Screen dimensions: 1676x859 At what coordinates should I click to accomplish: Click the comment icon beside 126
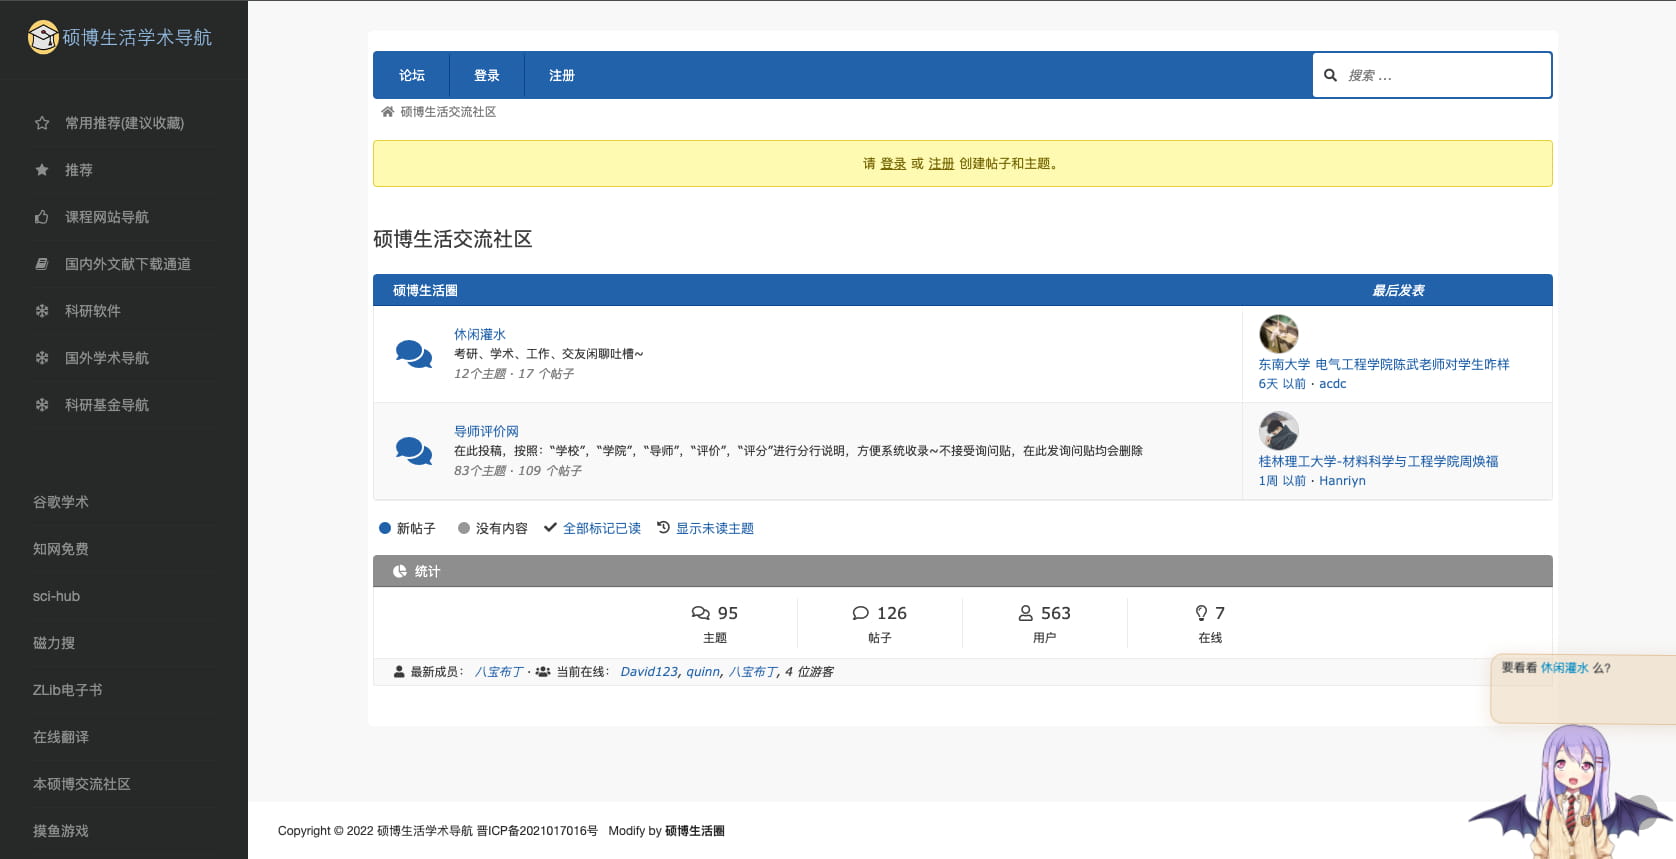(x=860, y=613)
